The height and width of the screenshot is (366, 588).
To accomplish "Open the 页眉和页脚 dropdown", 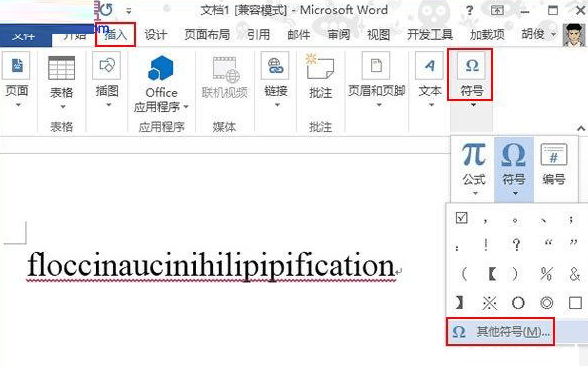I will 376,80.
